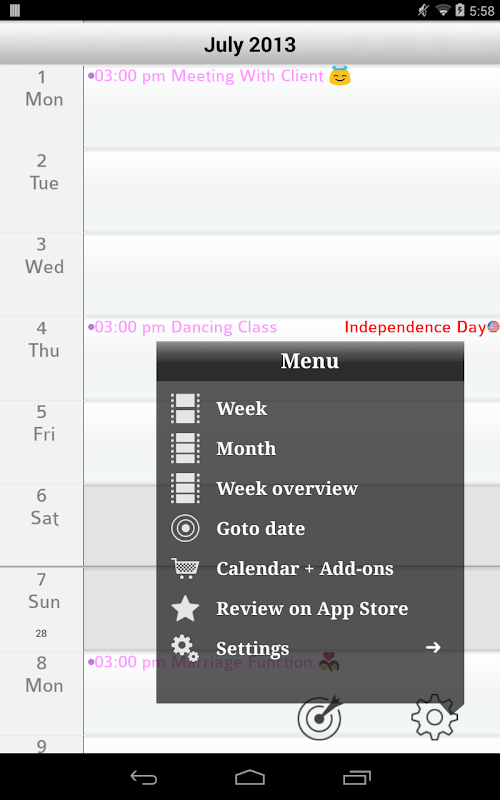Open the Dancing Class event

point(182,327)
